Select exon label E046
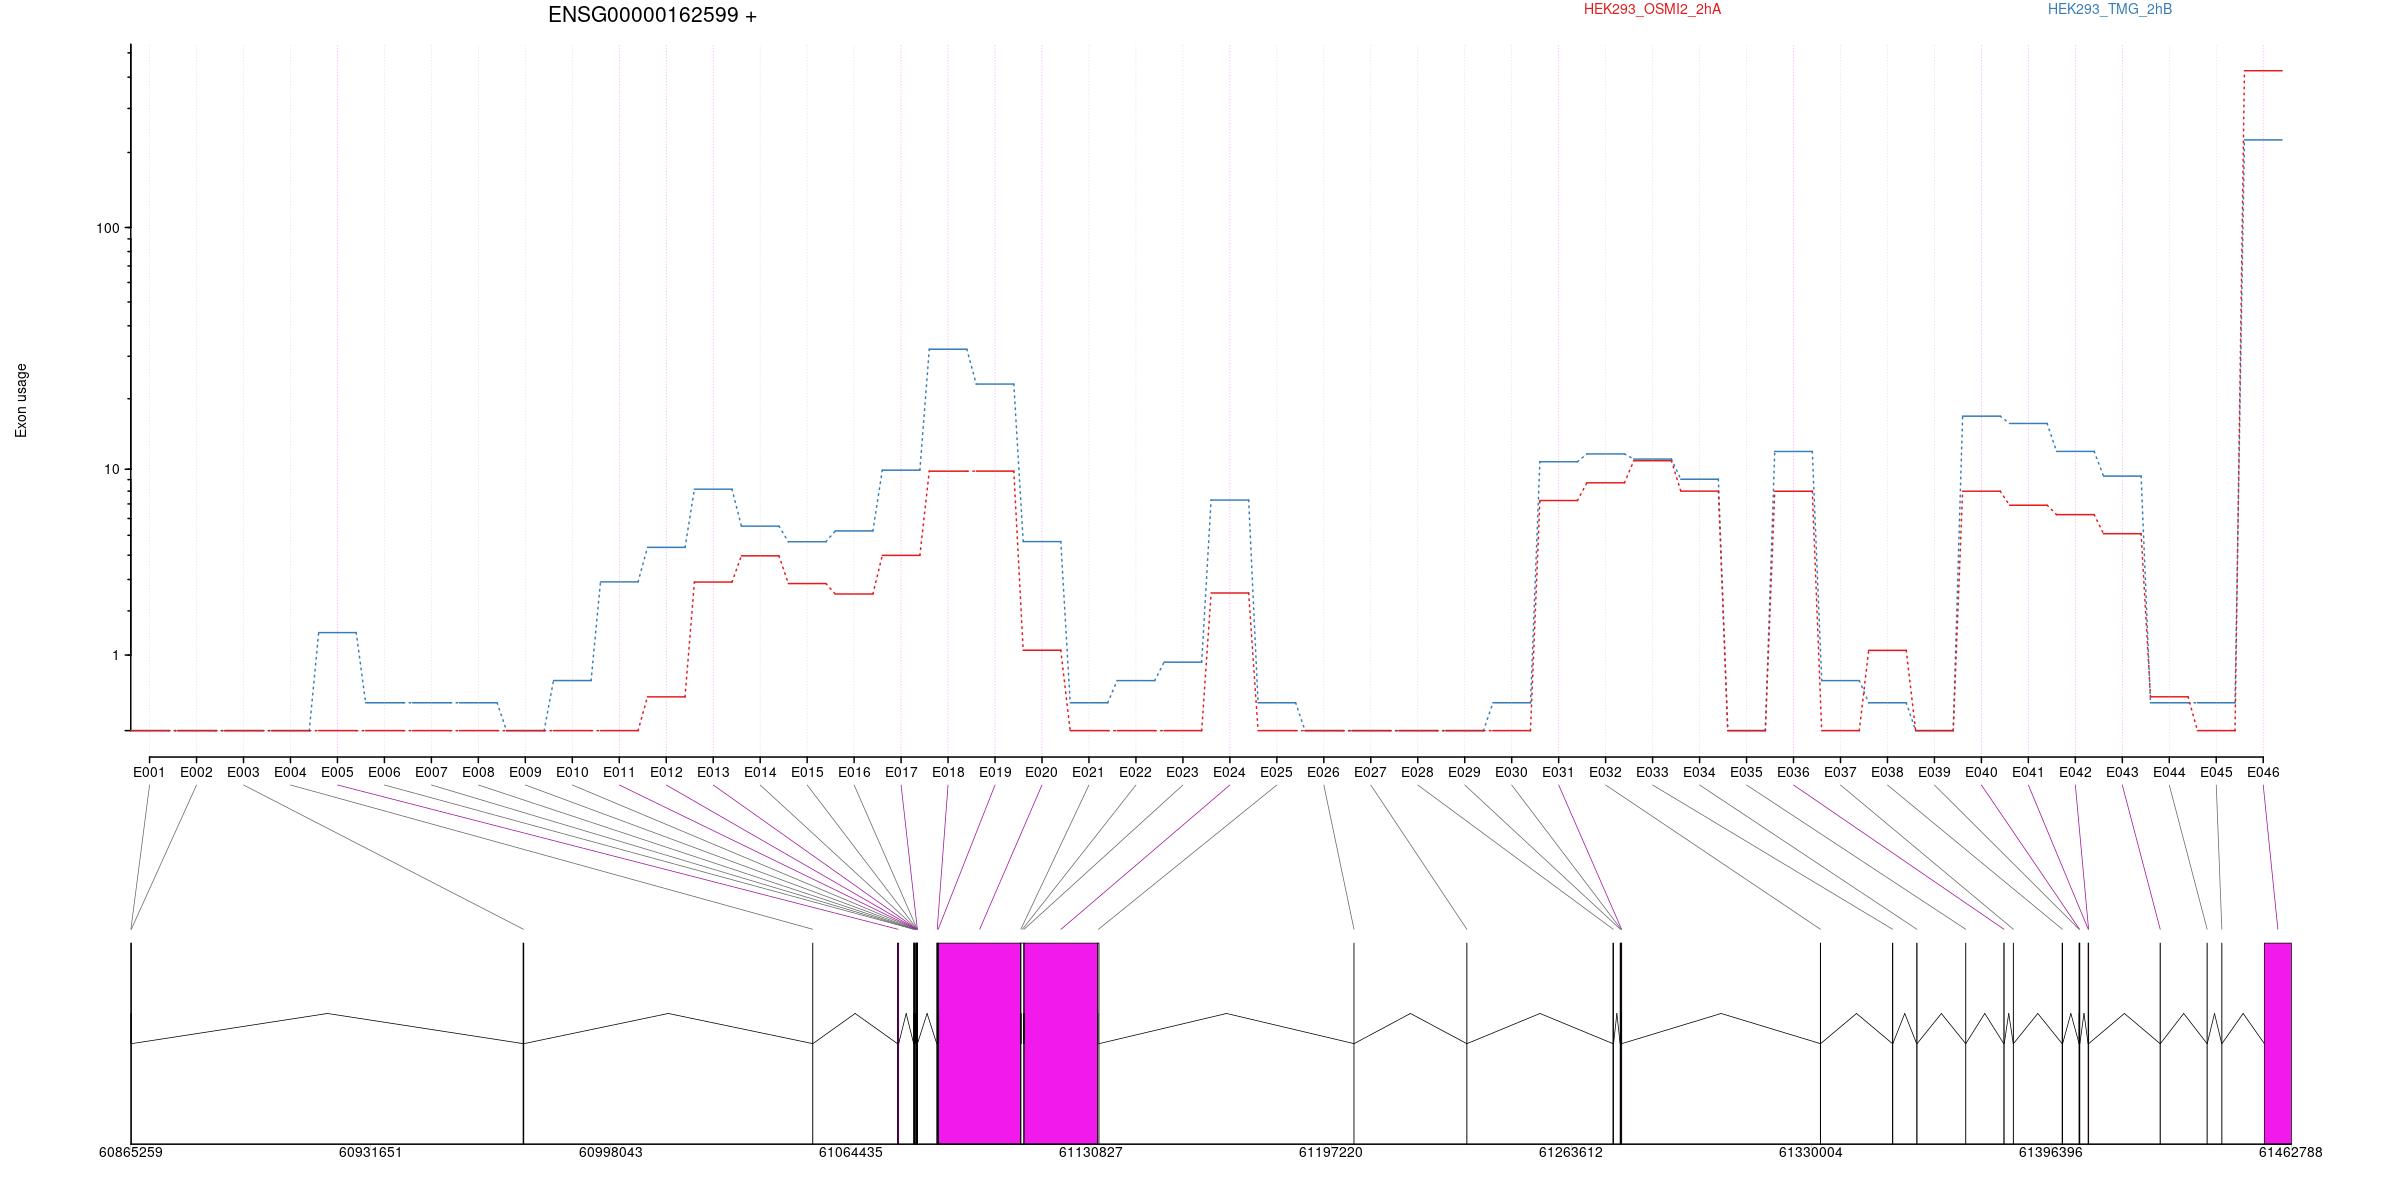The height and width of the screenshot is (1200, 2400). coord(2263,772)
